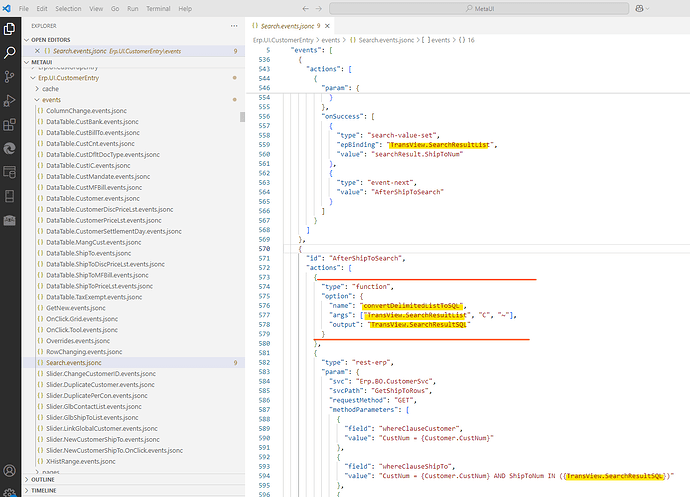Click the Explorer tree scrollbar thumb
690x497 pixels.
pyautogui.click(x=242, y=117)
